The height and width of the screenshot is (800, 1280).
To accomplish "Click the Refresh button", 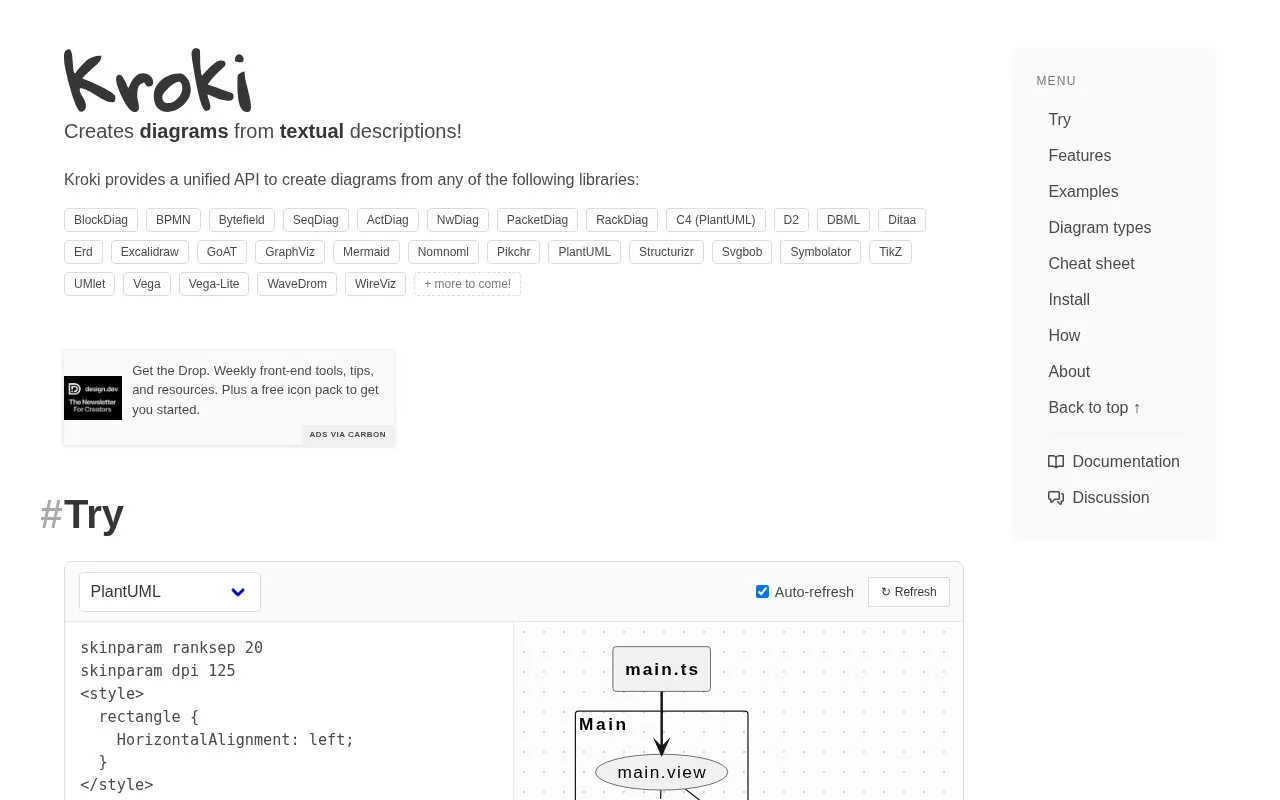I will tap(909, 592).
